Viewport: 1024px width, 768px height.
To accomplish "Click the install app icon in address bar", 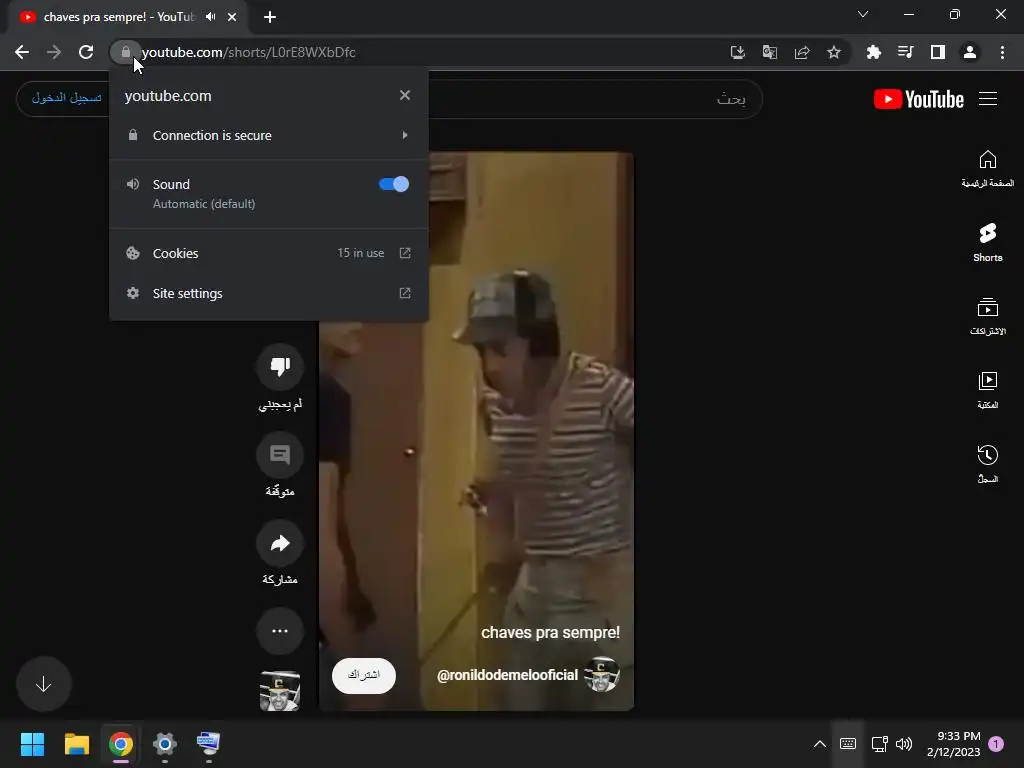I will [737, 52].
